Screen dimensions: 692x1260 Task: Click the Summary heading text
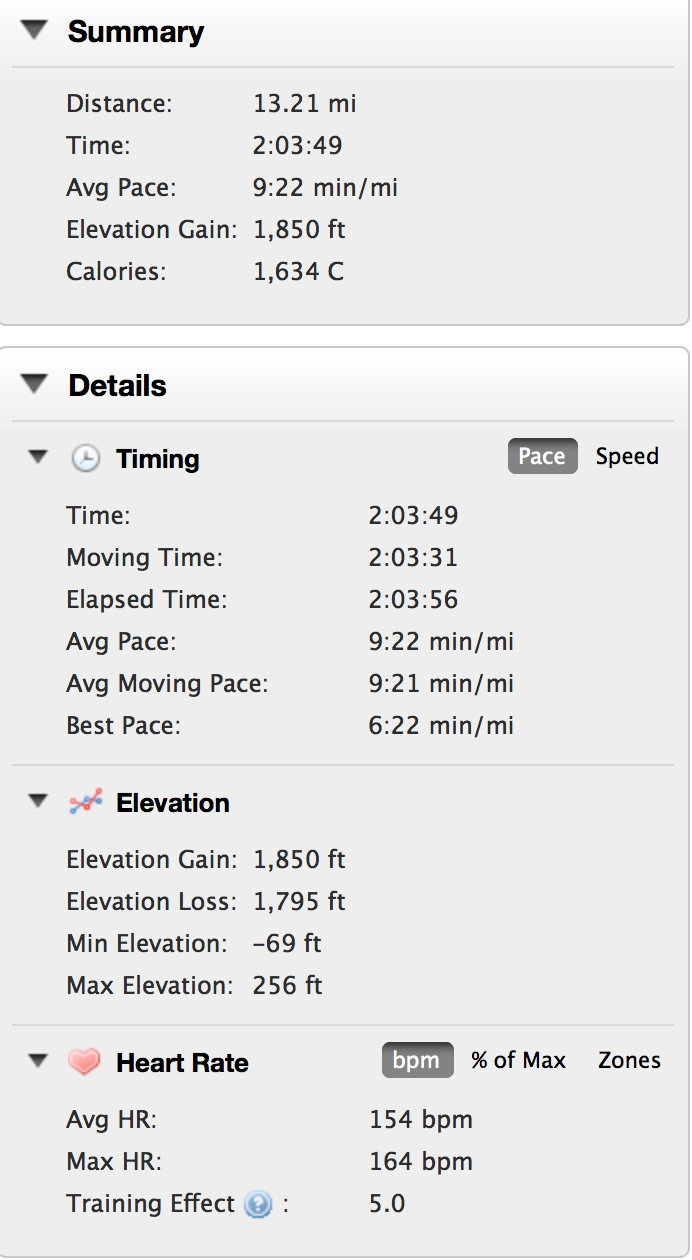pos(136,32)
